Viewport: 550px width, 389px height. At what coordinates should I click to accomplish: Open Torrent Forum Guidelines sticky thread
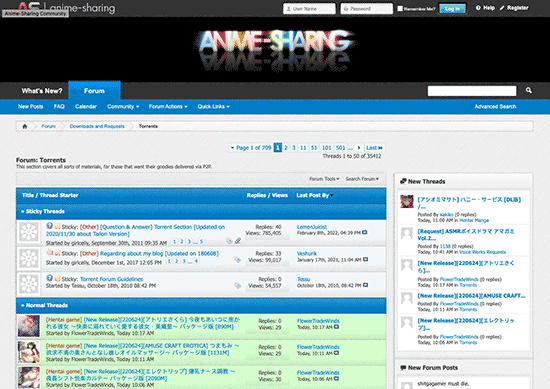click(x=112, y=279)
